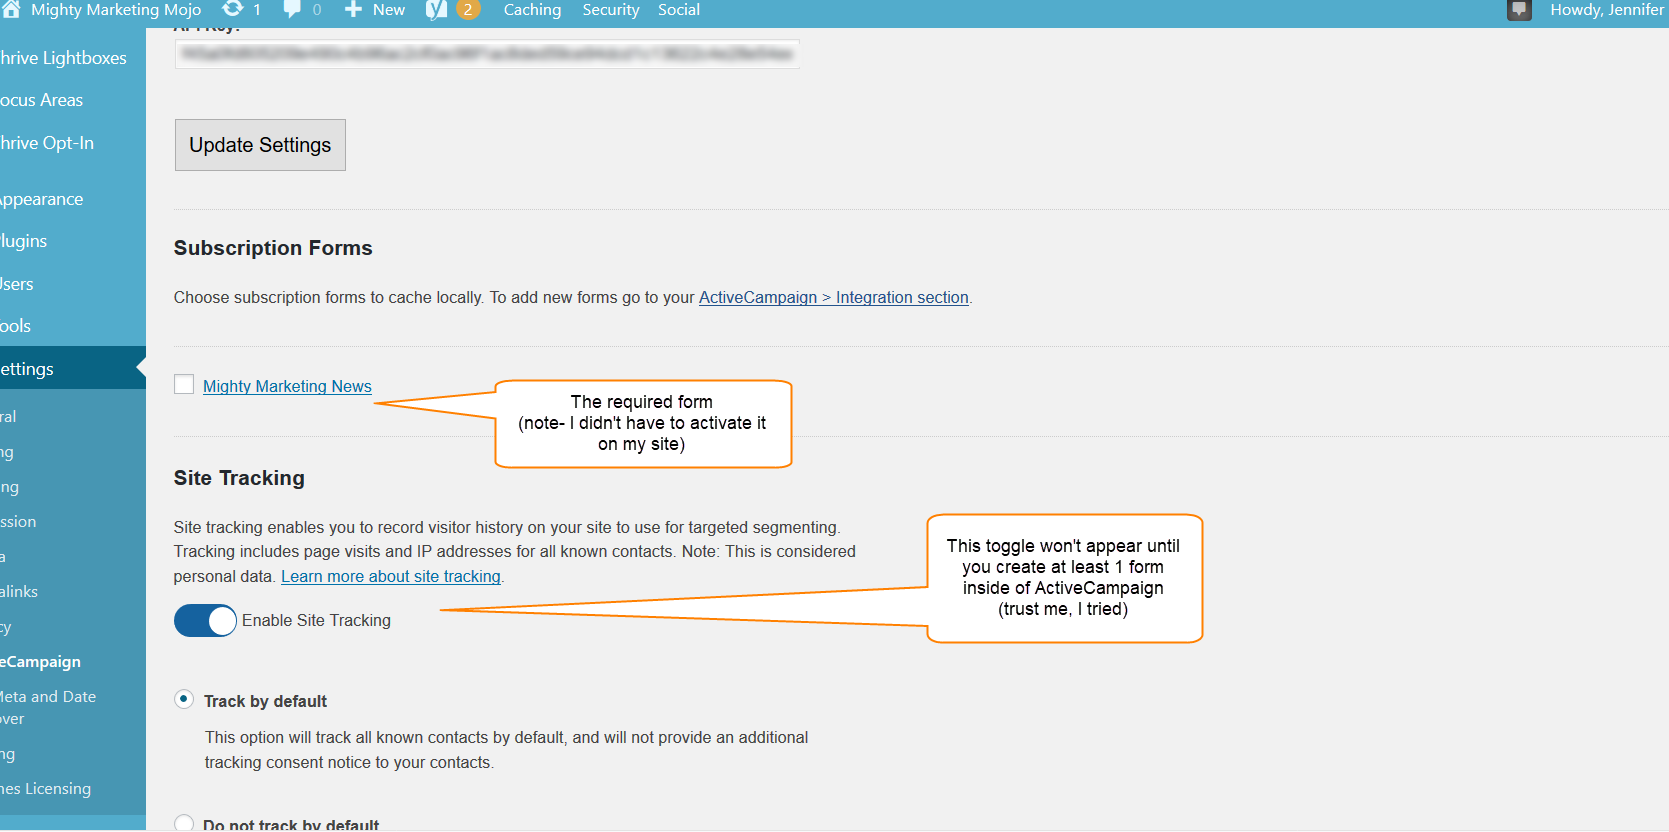Open the ActiveCampaign settings submenu item
Viewport: 1669px width, 832px height.
point(40,662)
